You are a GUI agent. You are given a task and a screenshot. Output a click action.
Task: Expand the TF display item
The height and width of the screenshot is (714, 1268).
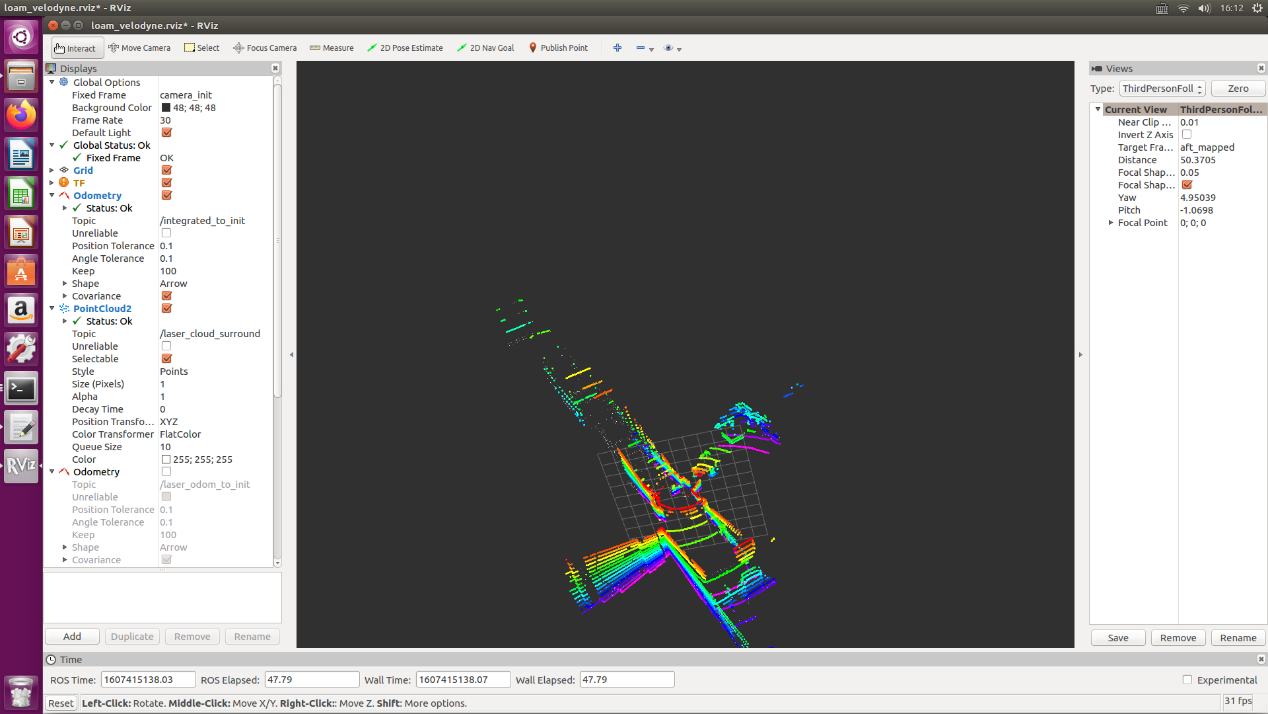click(x=52, y=183)
